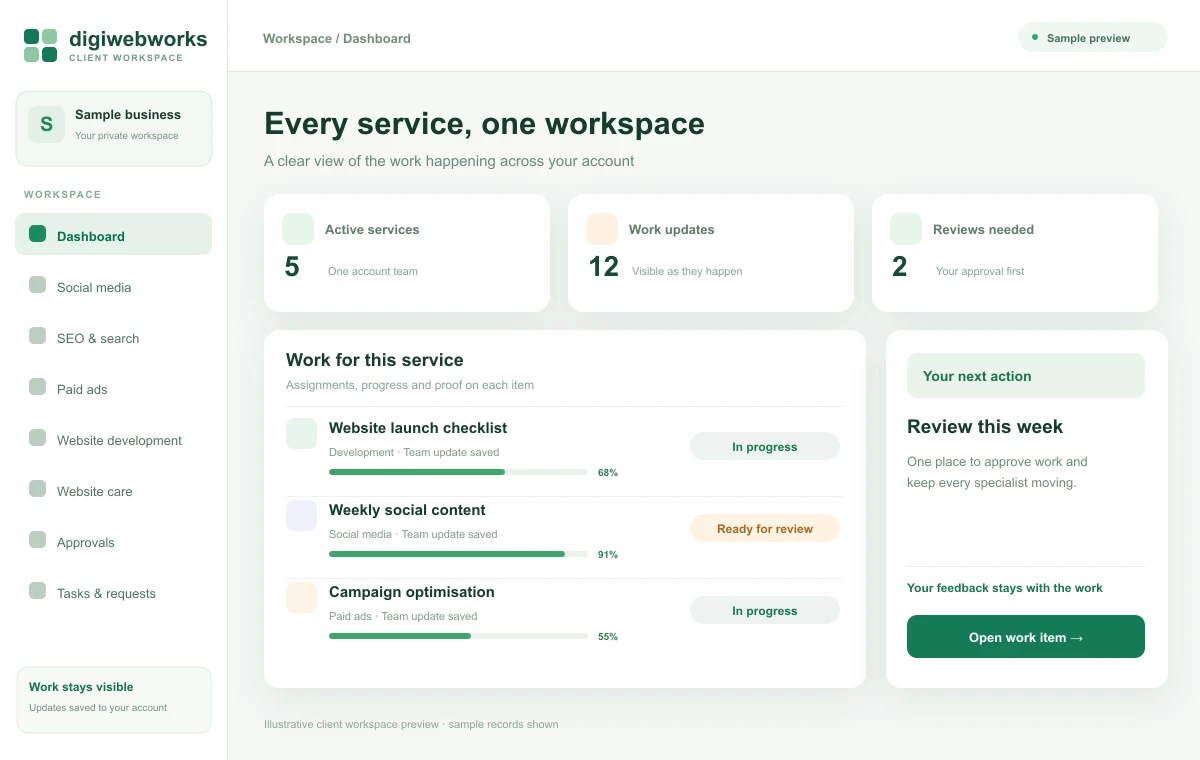Open the Dashboard menu item
Image resolution: width=1200 pixels, height=760 pixels.
[x=113, y=235]
